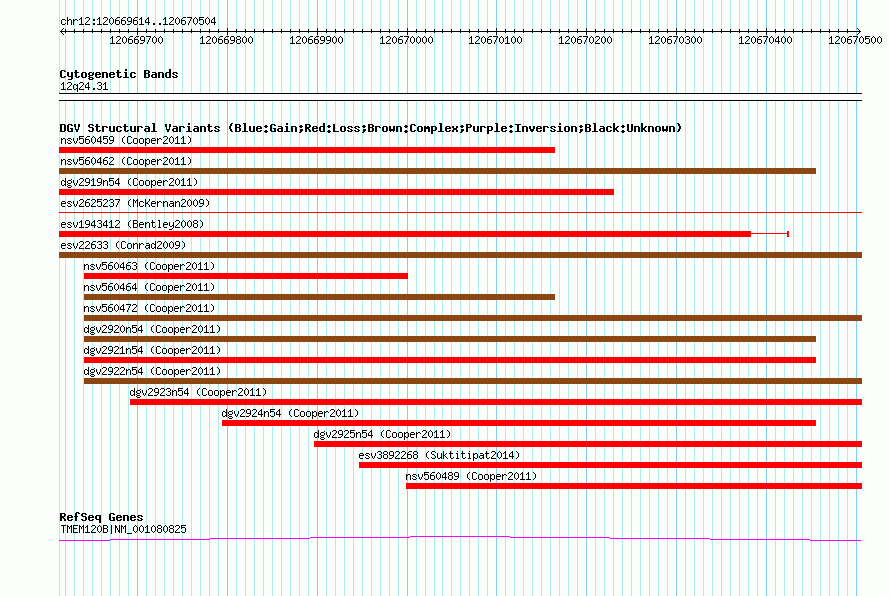Viewport: 890px width, 596px height.
Task: Click the chr12:120669614..120670504 coordinate text
Action: point(138,22)
